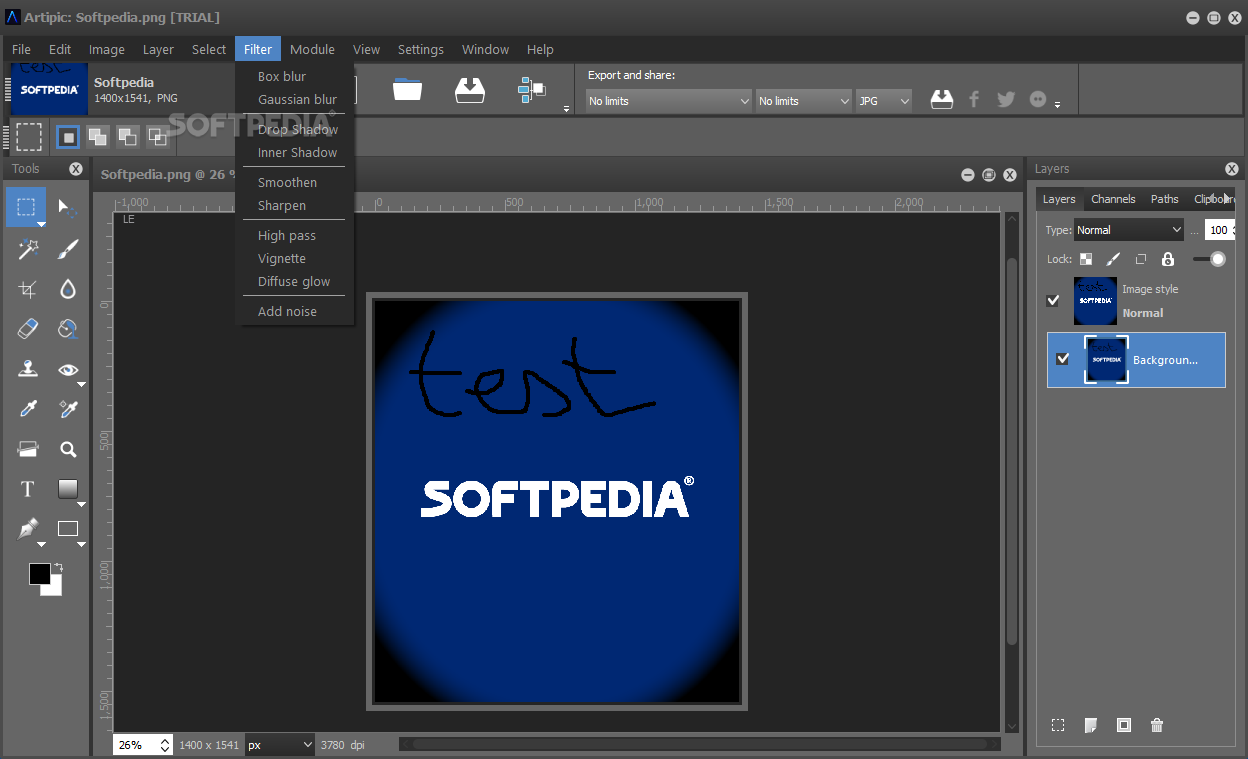Open the JPG format dropdown
The image size is (1248, 759).
[884, 101]
